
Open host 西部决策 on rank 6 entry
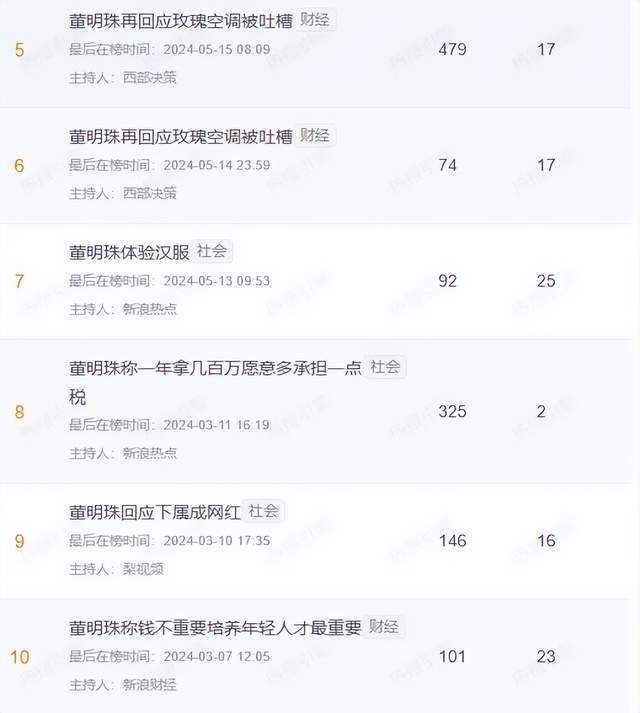[x=150, y=193]
